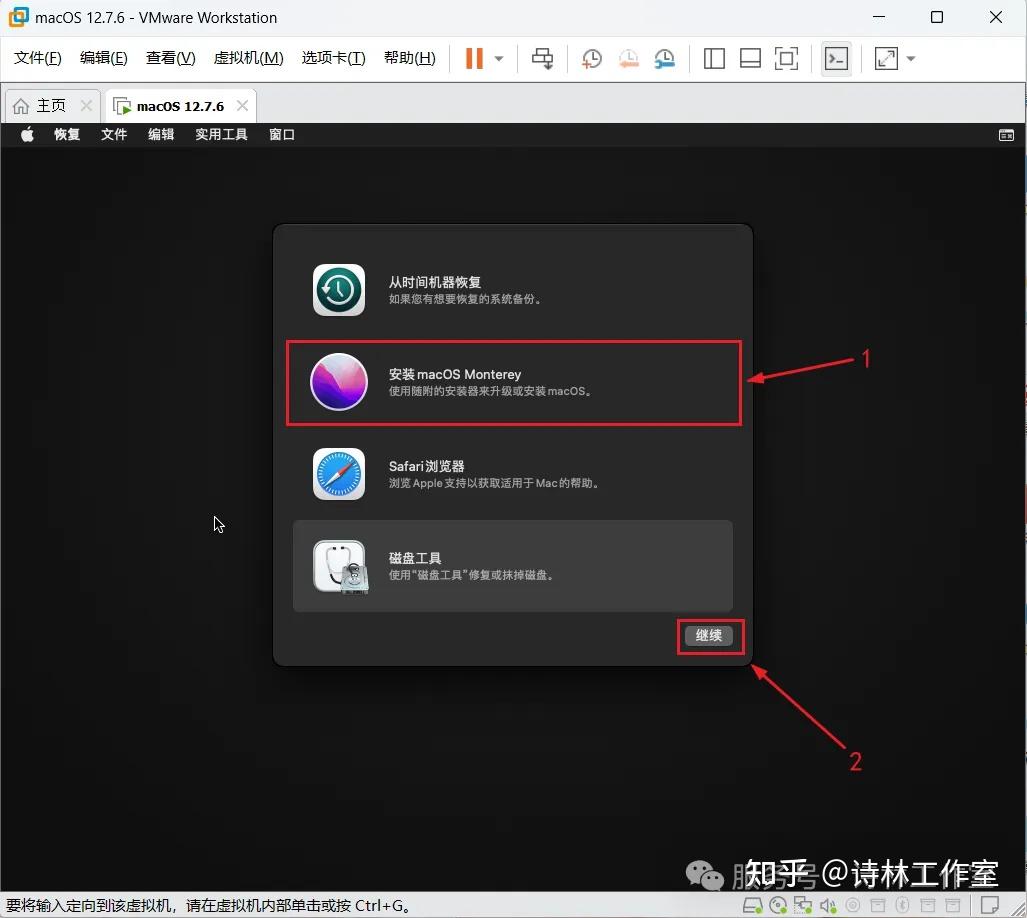Open the console view terminal icon
The width and height of the screenshot is (1027, 918).
click(x=836, y=58)
